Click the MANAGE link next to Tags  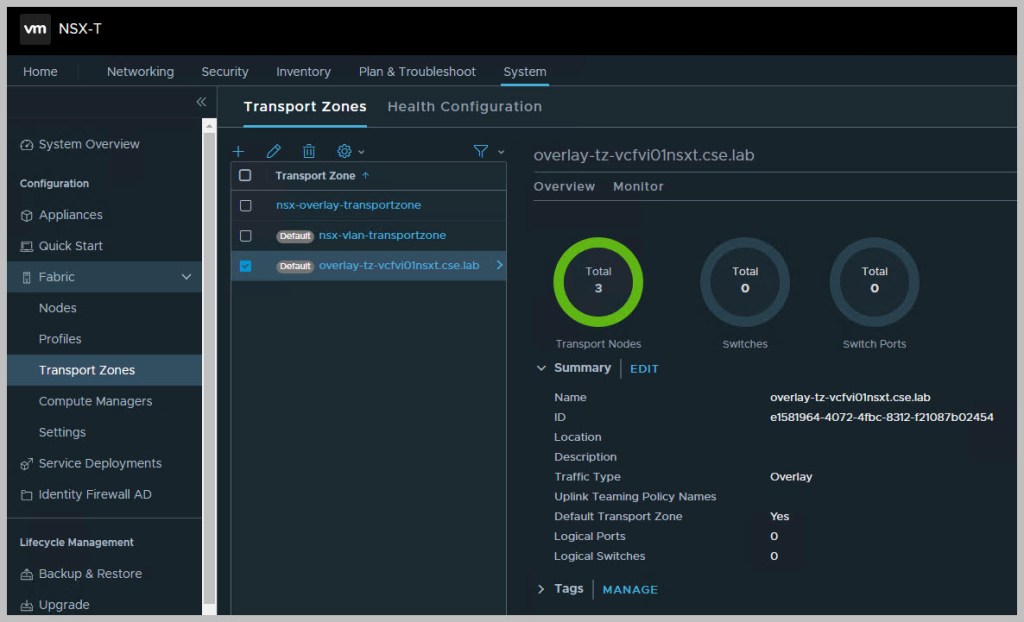coord(630,590)
